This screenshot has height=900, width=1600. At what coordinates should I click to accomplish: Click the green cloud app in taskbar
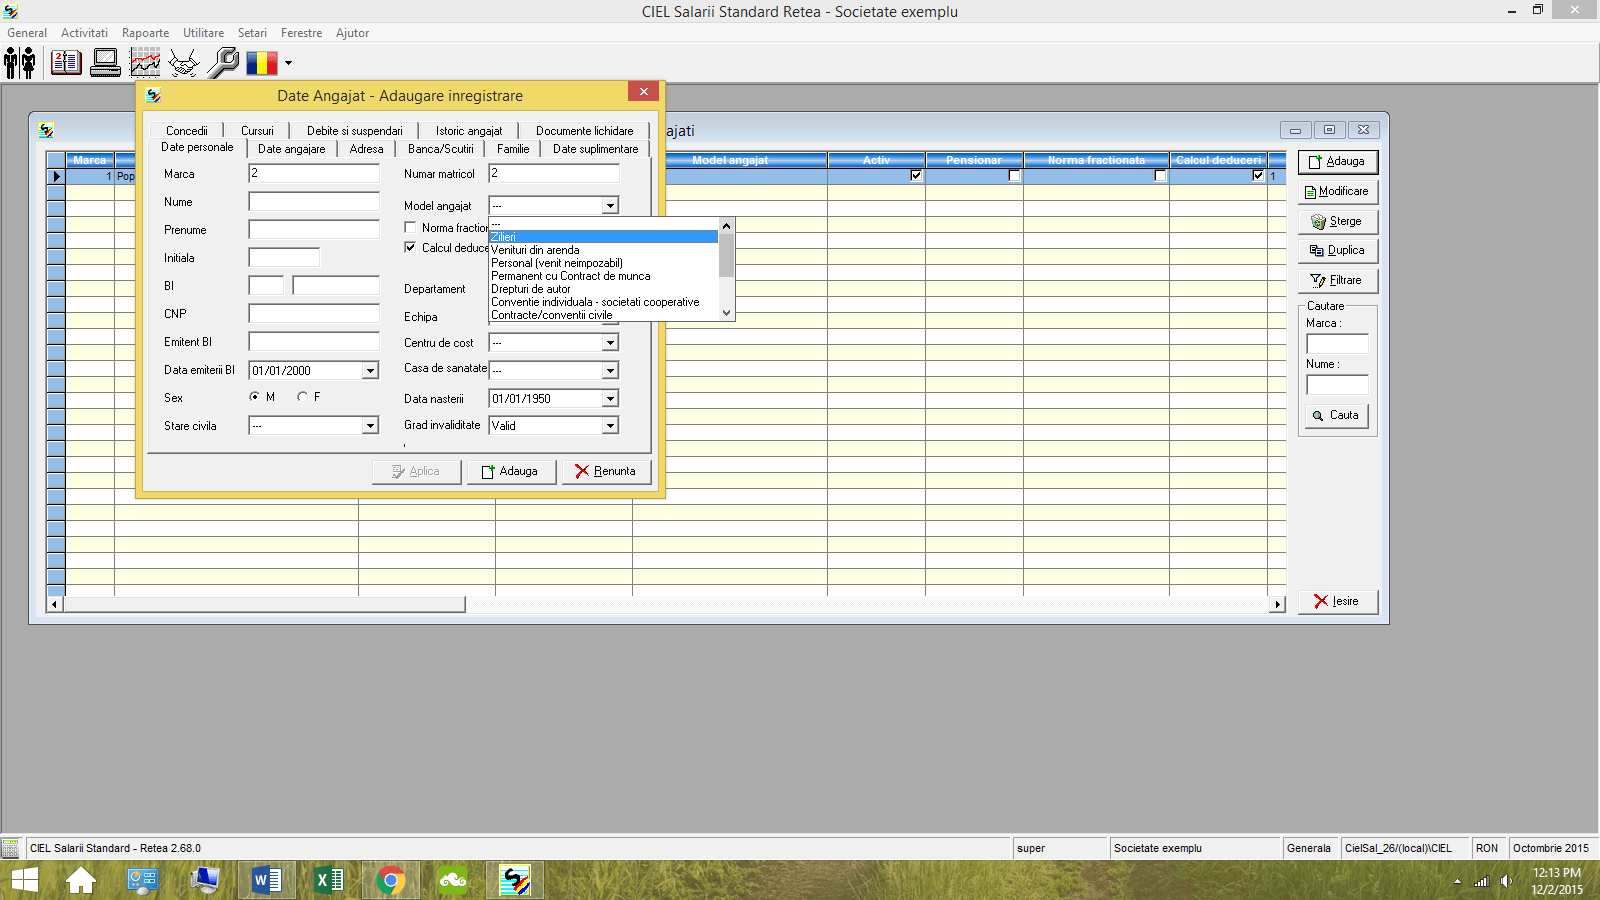pos(453,880)
